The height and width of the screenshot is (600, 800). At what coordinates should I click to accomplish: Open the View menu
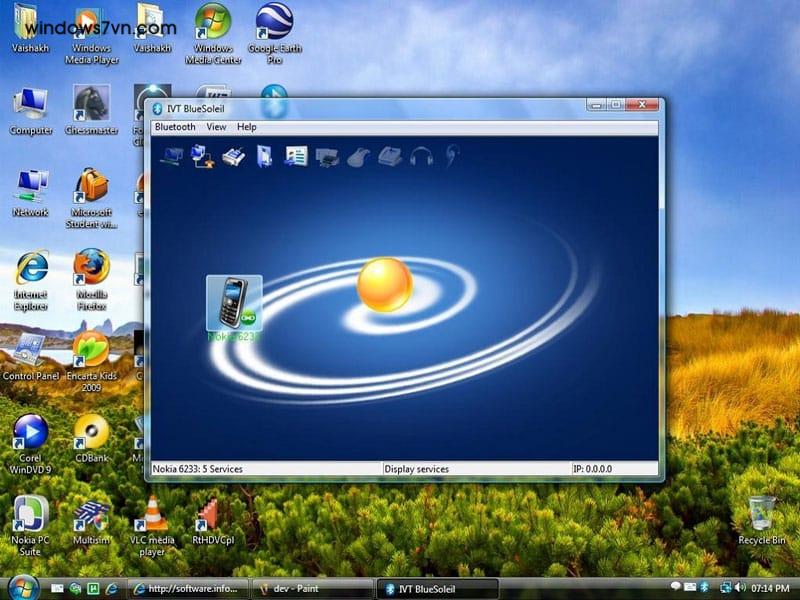coord(216,127)
